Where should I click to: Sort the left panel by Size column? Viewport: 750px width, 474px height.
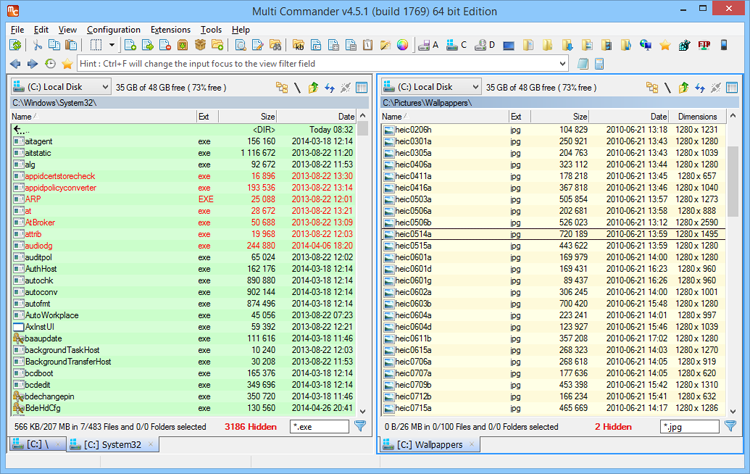point(269,116)
